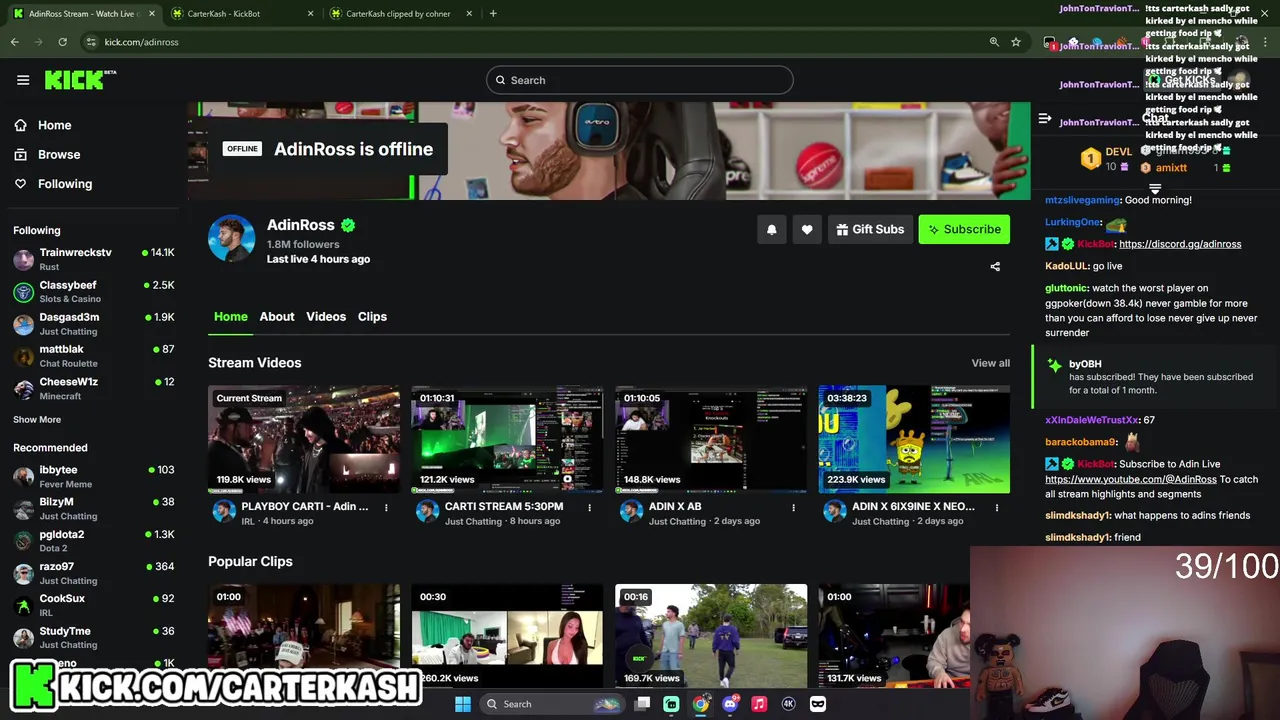The image size is (1280, 720).
Task: Open Chrome from the taskbar
Action: (x=701, y=704)
